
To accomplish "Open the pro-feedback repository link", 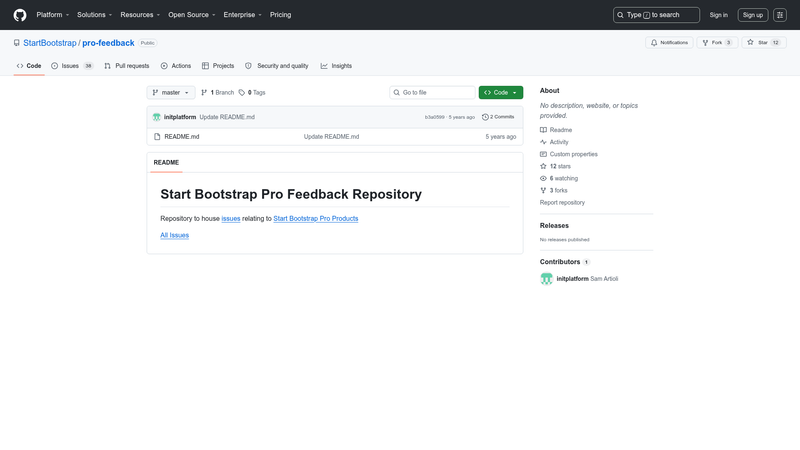I will click(x=108, y=43).
